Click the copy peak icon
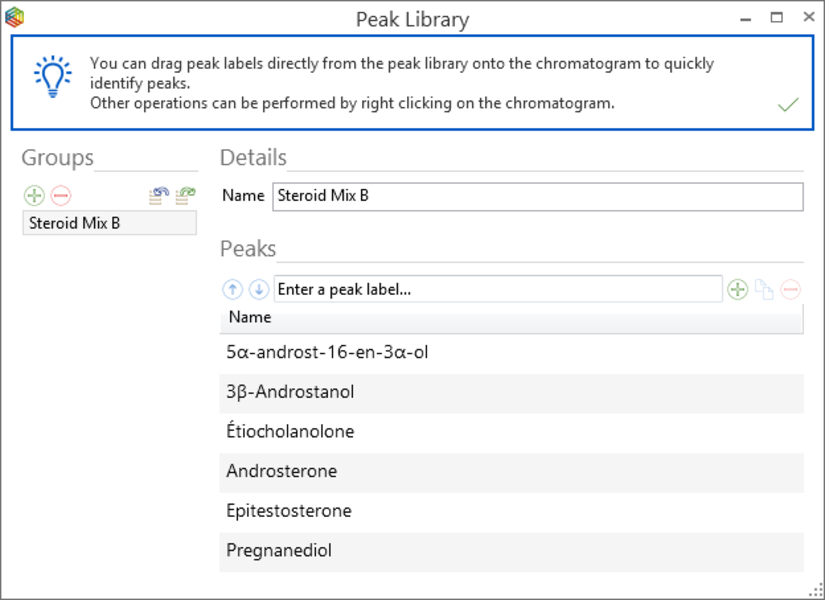Screen dimensions: 825x600 coord(764,290)
